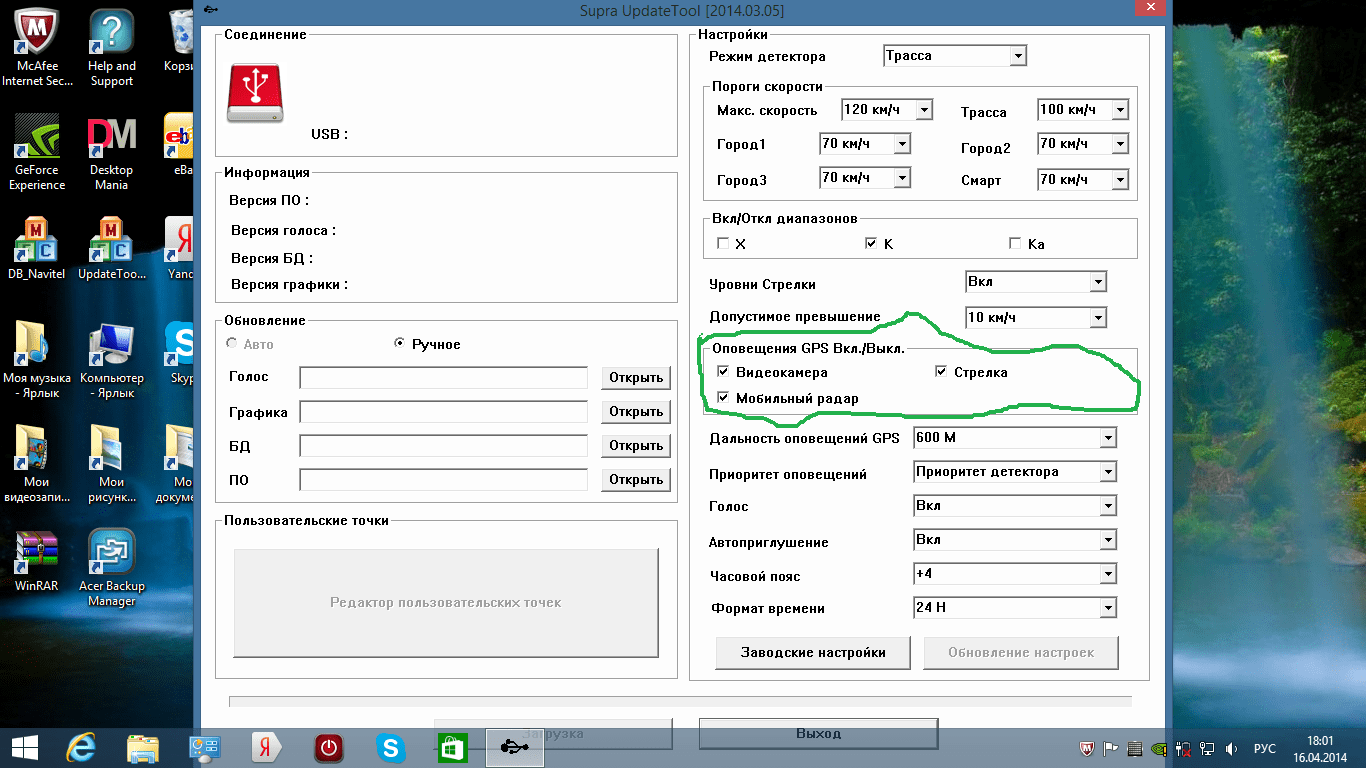Open Acer Backup Manager desktop icon
This screenshot has height=768, width=1366.
(111, 558)
